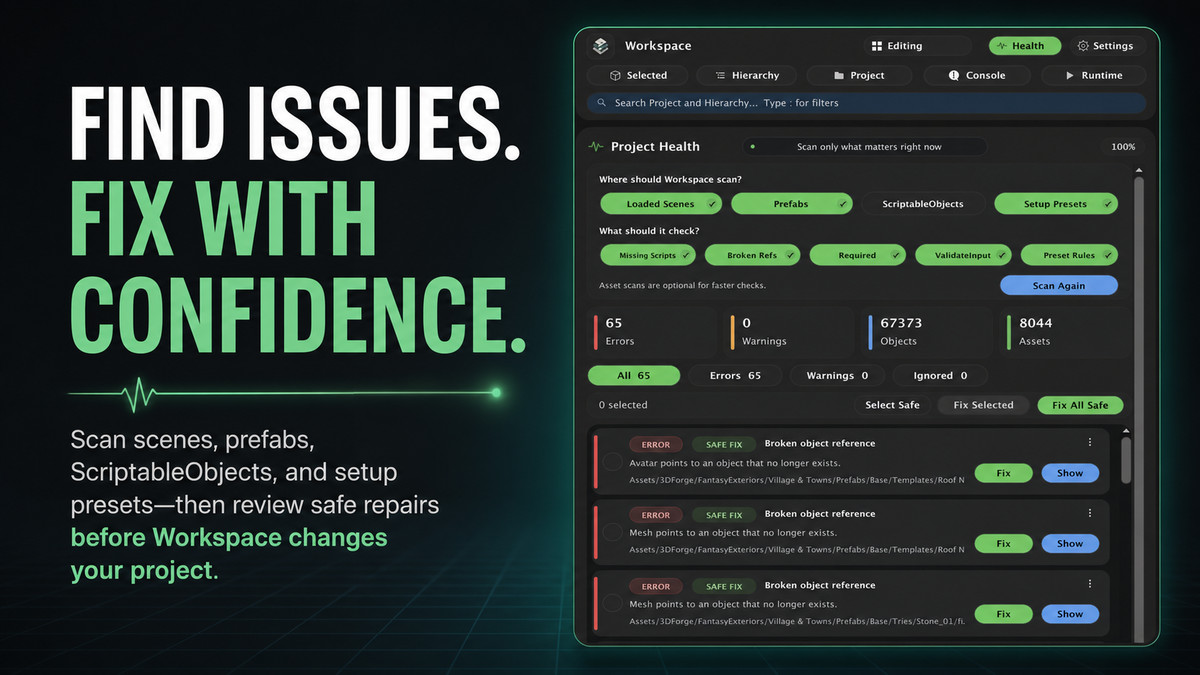The image size is (1200, 675).
Task: Click the Fix All Safe button
Action: pyautogui.click(x=1080, y=405)
